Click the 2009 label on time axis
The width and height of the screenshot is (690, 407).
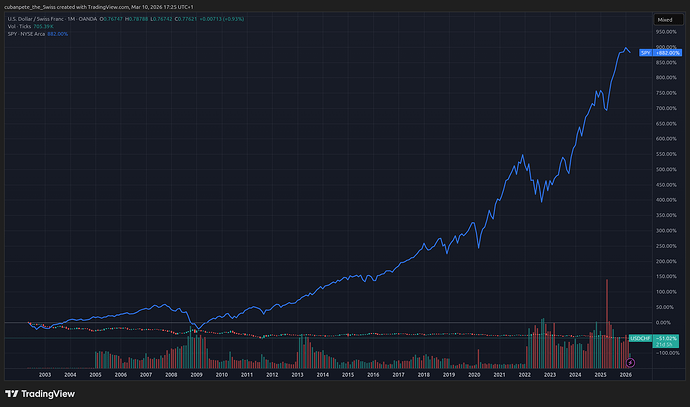pyautogui.click(x=197, y=375)
